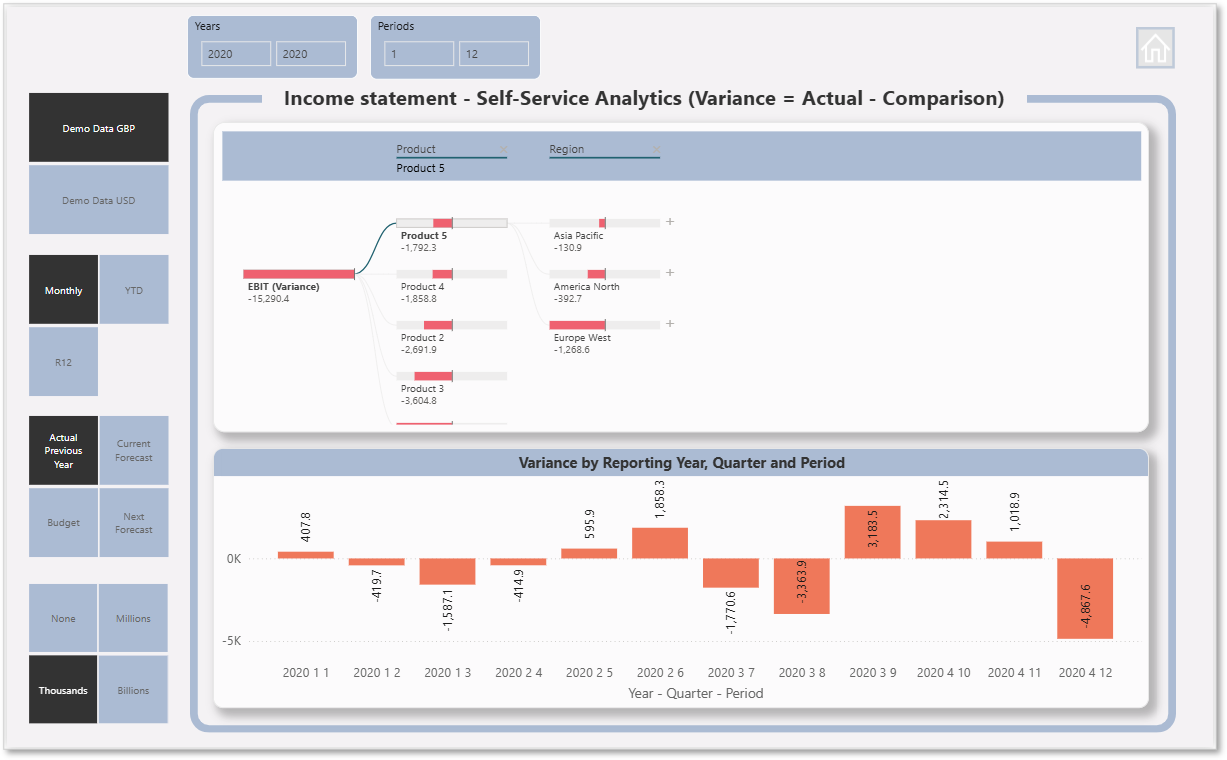Click the 2020 2 5 bar (595.9)
Image resolution: width=1227 pixels, height=760 pixels.
point(589,553)
